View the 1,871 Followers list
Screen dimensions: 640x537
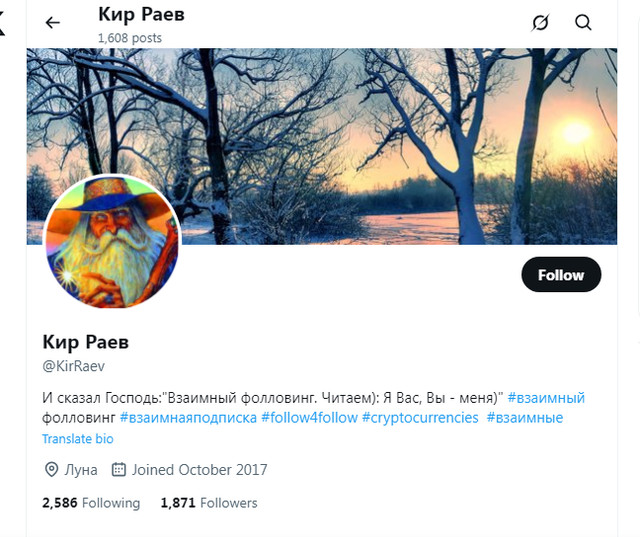tap(209, 503)
